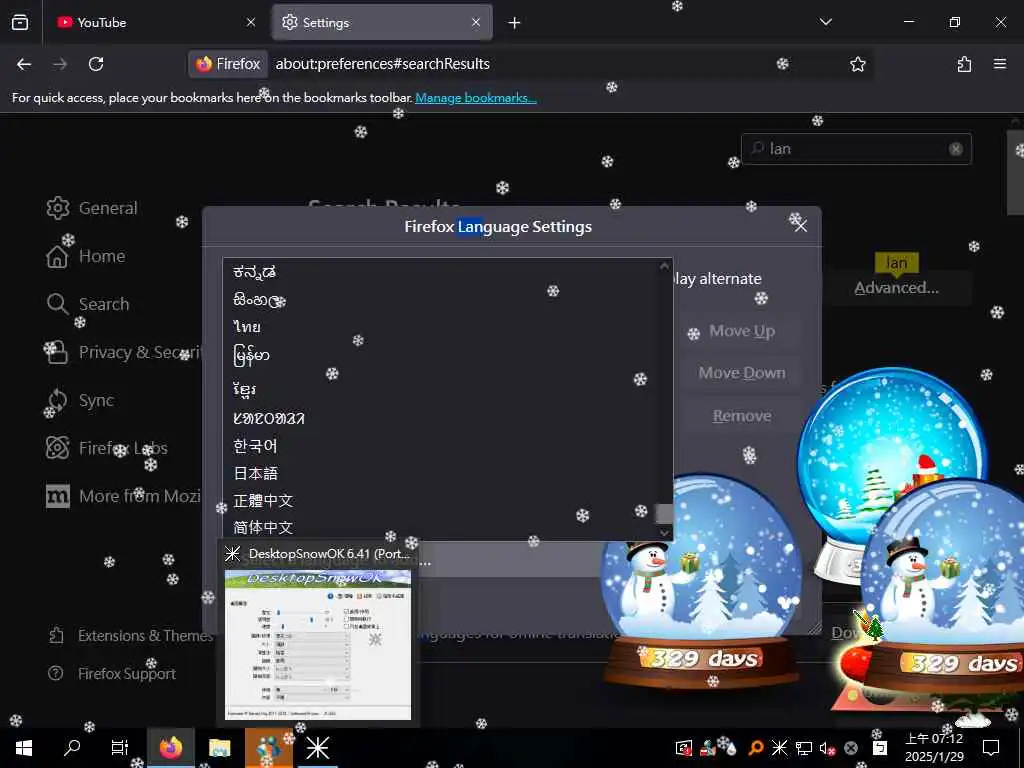This screenshot has width=1024, height=768.
Task: Open Sync settings category
Action: [80, 400]
